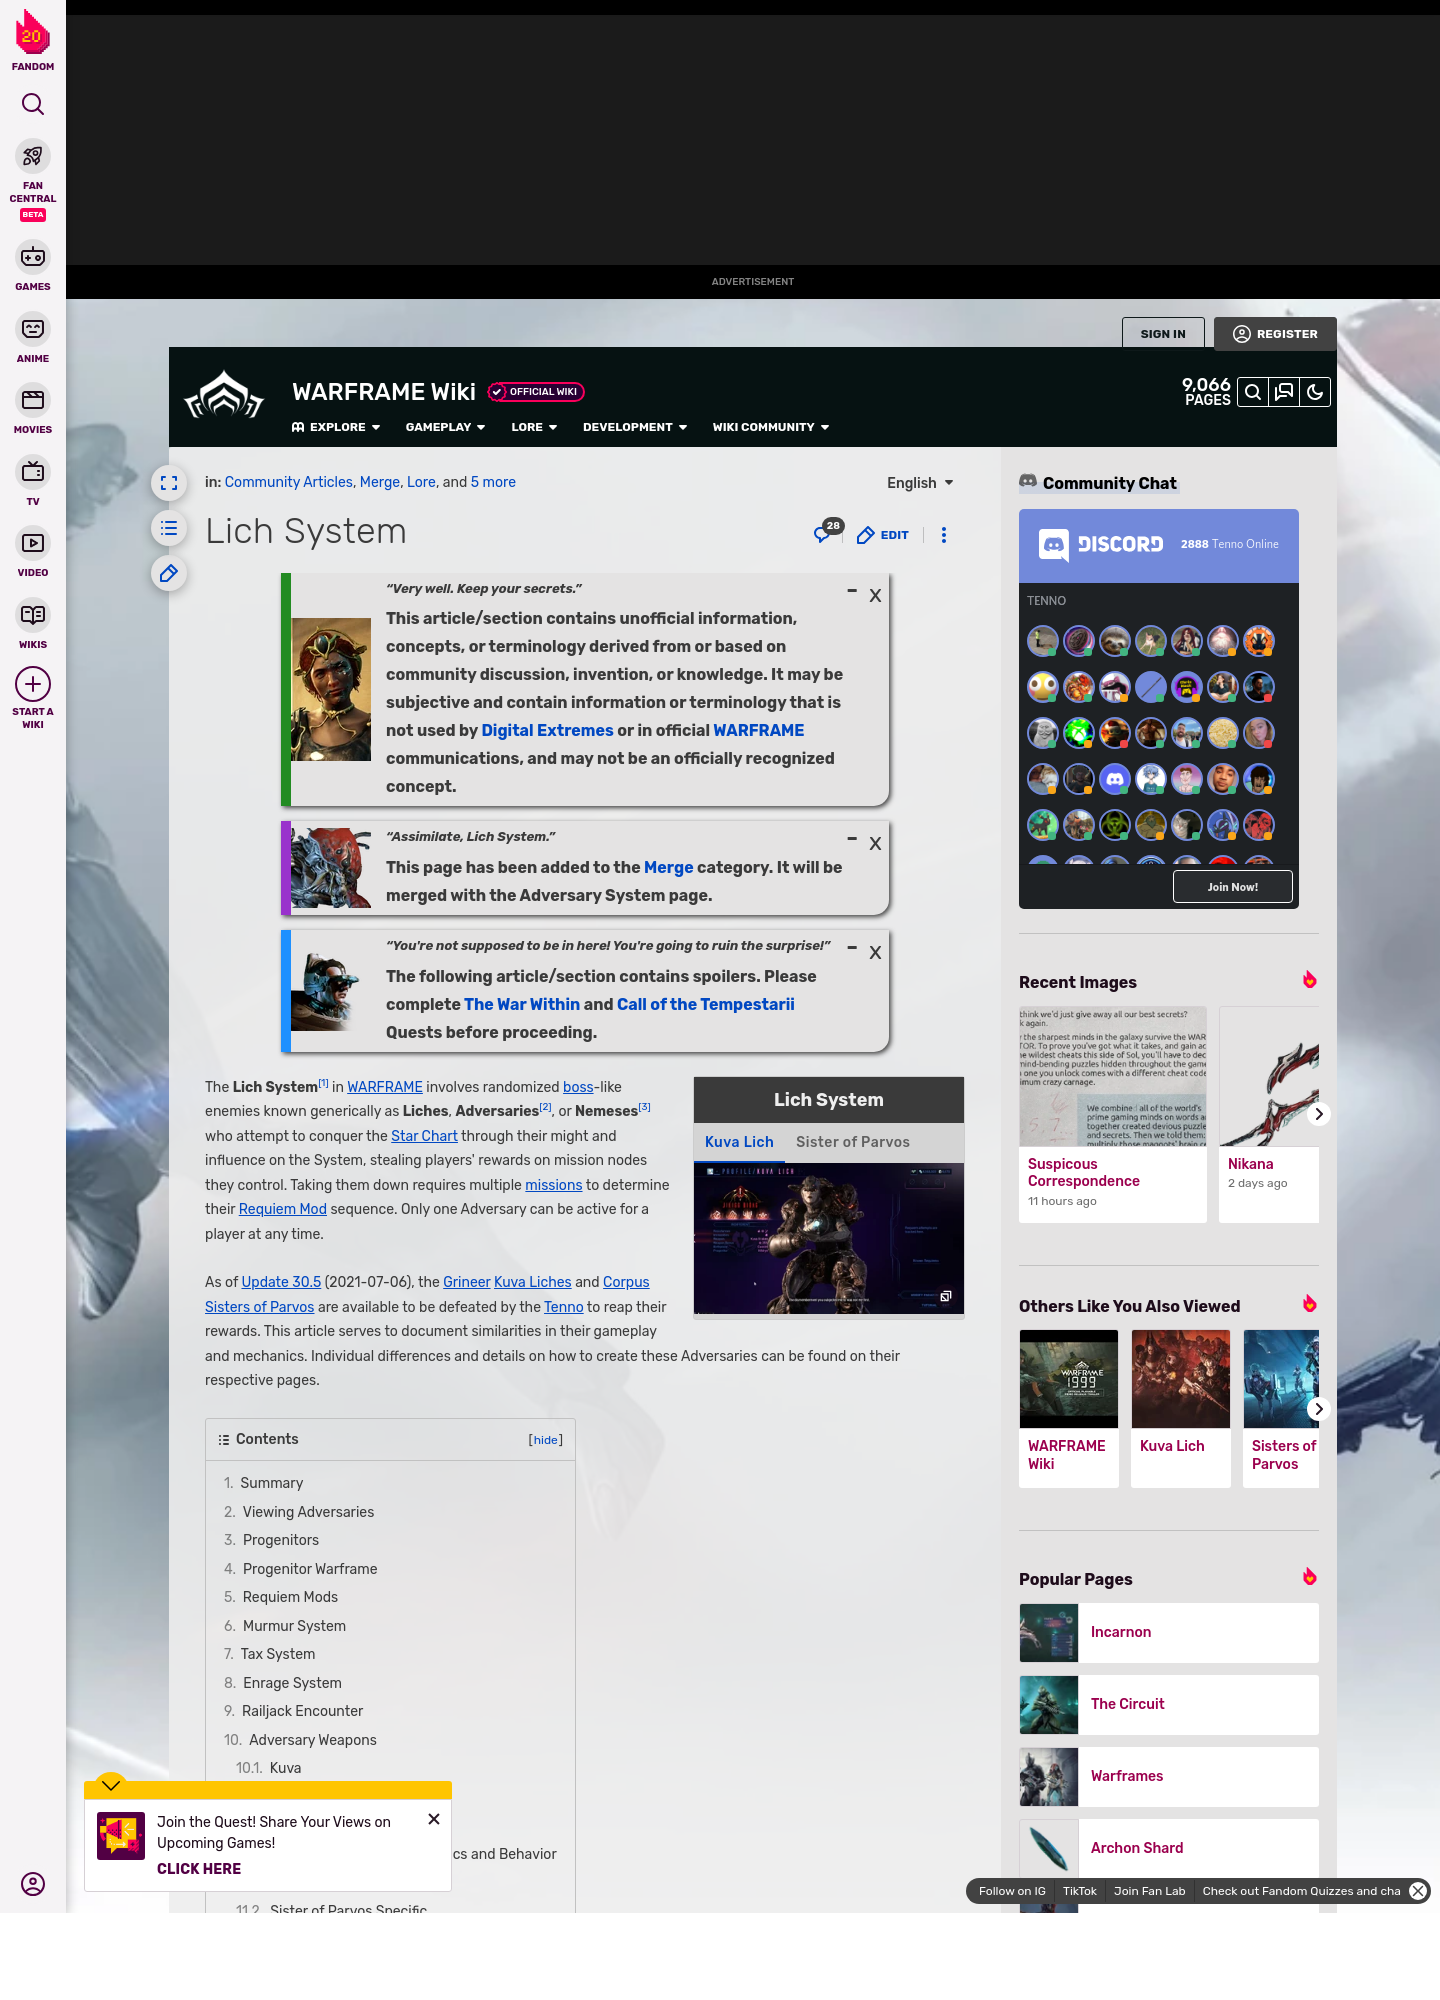Click the WARFRAME Wiki lotus logo

(224, 395)
